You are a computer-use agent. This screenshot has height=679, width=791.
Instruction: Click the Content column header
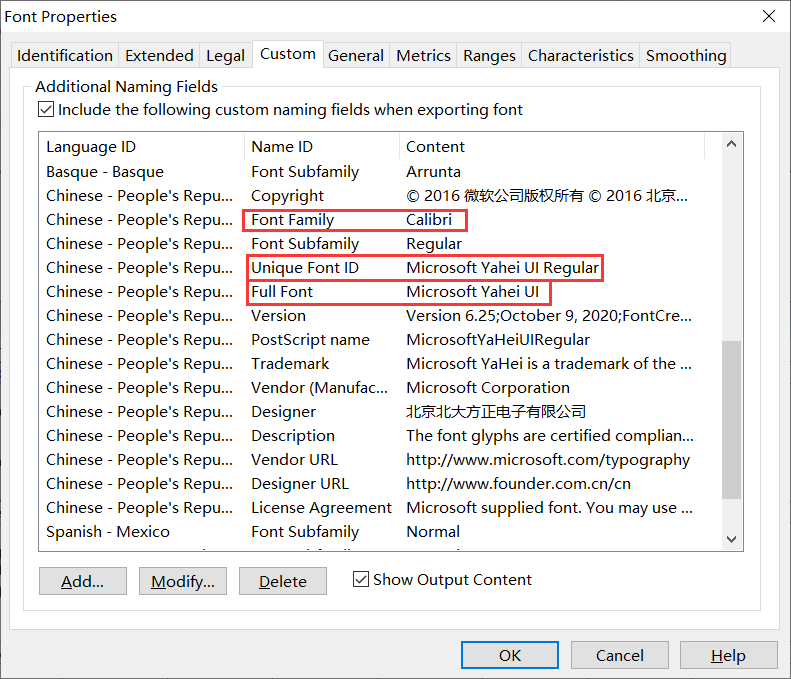(x=552, y=146)
